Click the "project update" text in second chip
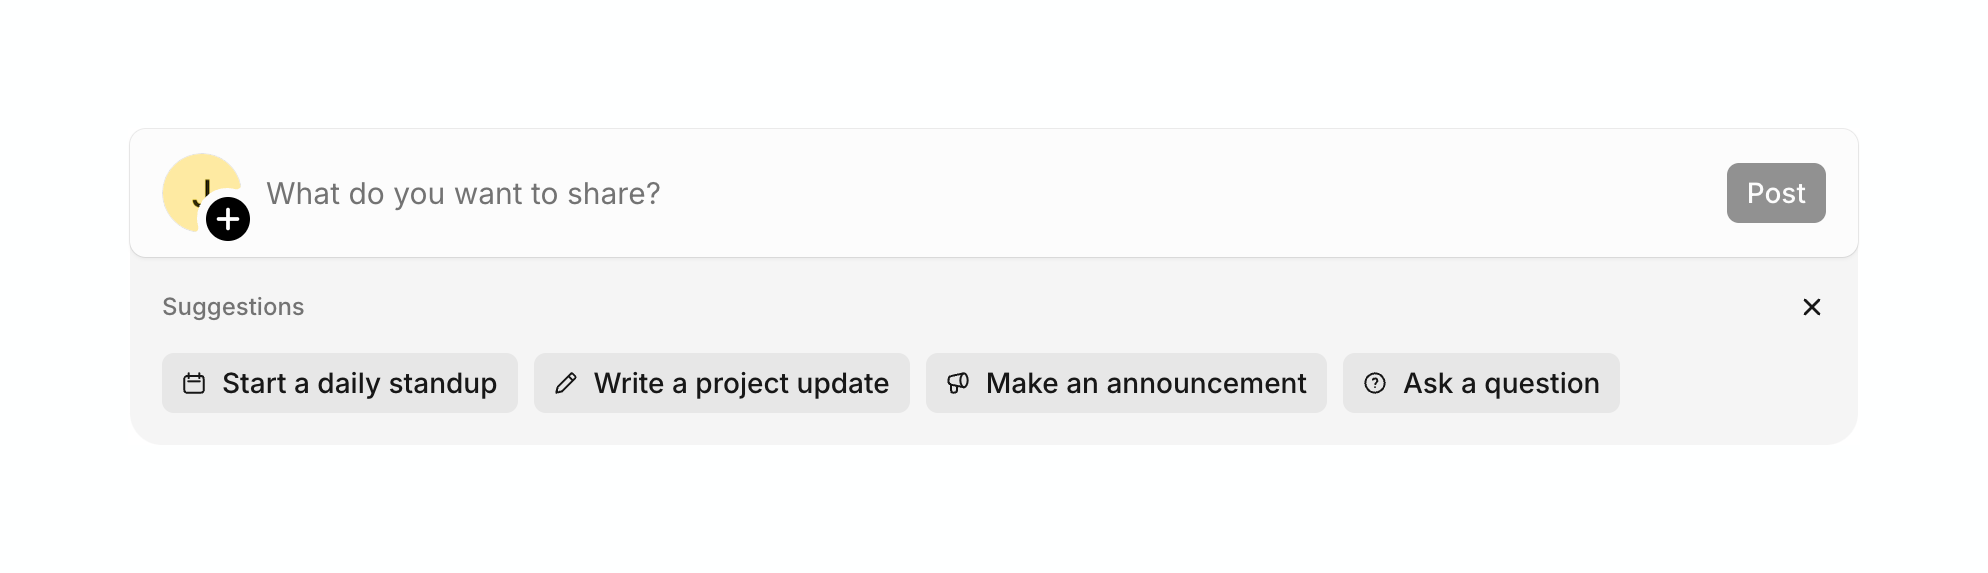The width and height of the screenshot is (1988, 573). click(792, 383)
